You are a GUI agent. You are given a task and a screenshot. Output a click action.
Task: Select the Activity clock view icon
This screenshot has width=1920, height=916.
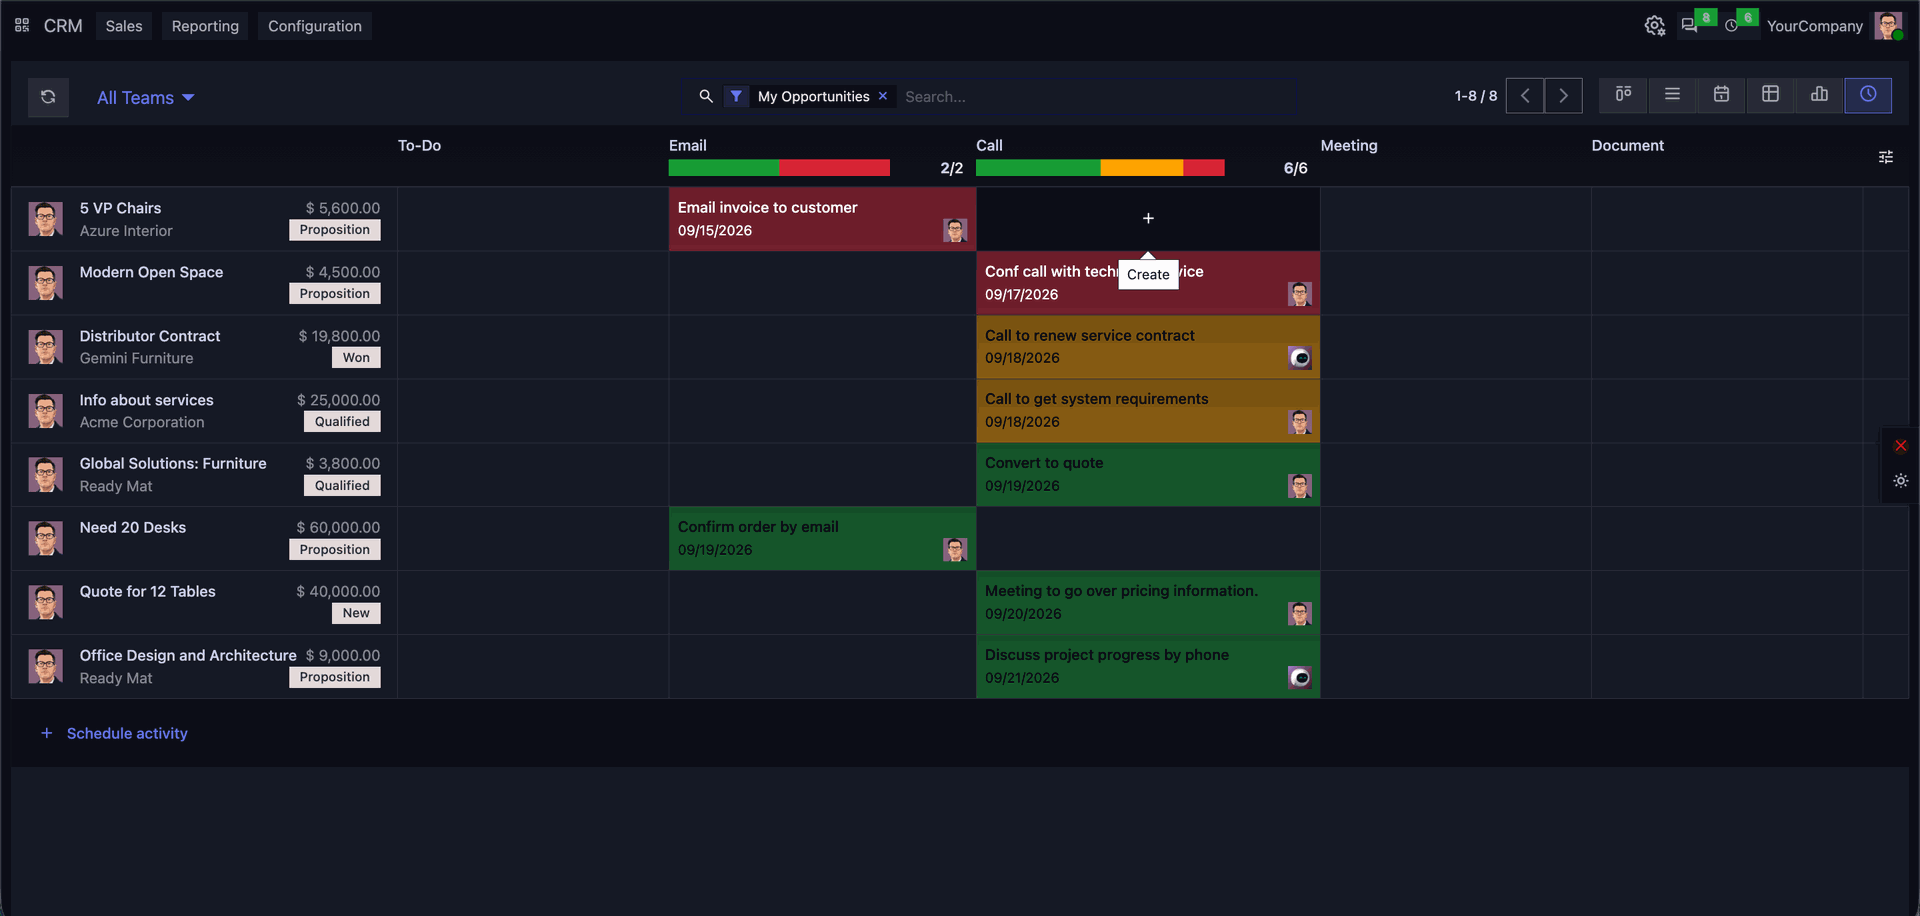(1868, 94)
